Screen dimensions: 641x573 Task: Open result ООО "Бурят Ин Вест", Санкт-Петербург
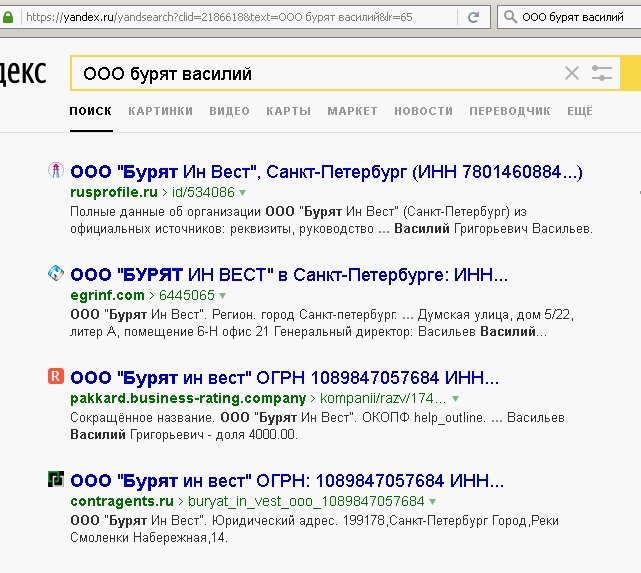tap(326, 172)
